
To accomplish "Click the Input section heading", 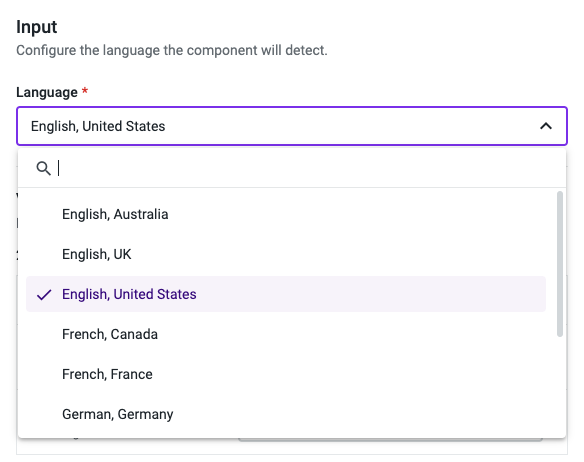I will (36, 27).
